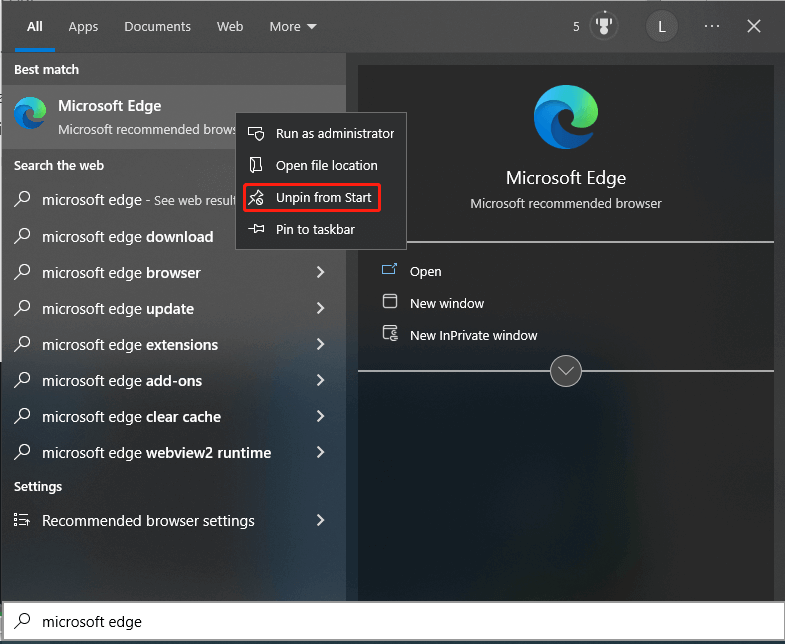Image resolution: width=785 pixels, height=644 pixels.
Task: Click magnifier icon beside See web results
Action: pos(23,199)
